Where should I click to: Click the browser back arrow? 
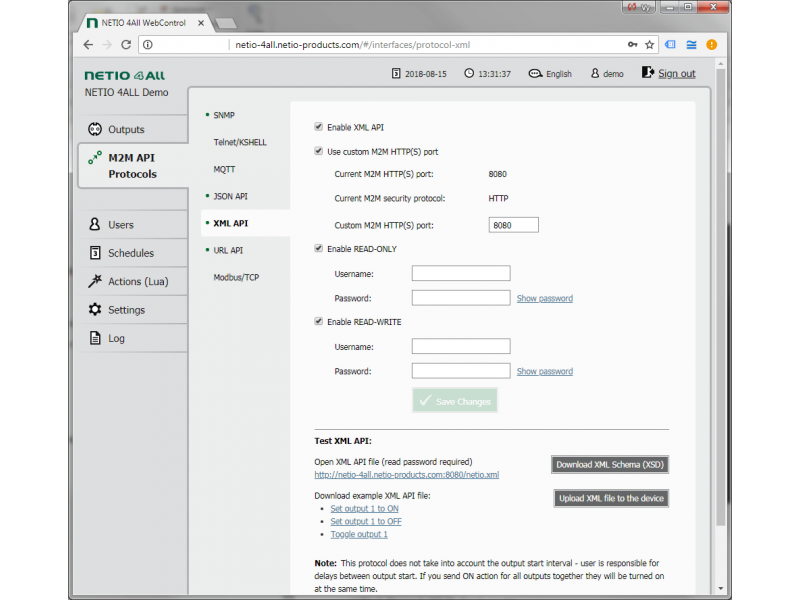click(88, 45)
